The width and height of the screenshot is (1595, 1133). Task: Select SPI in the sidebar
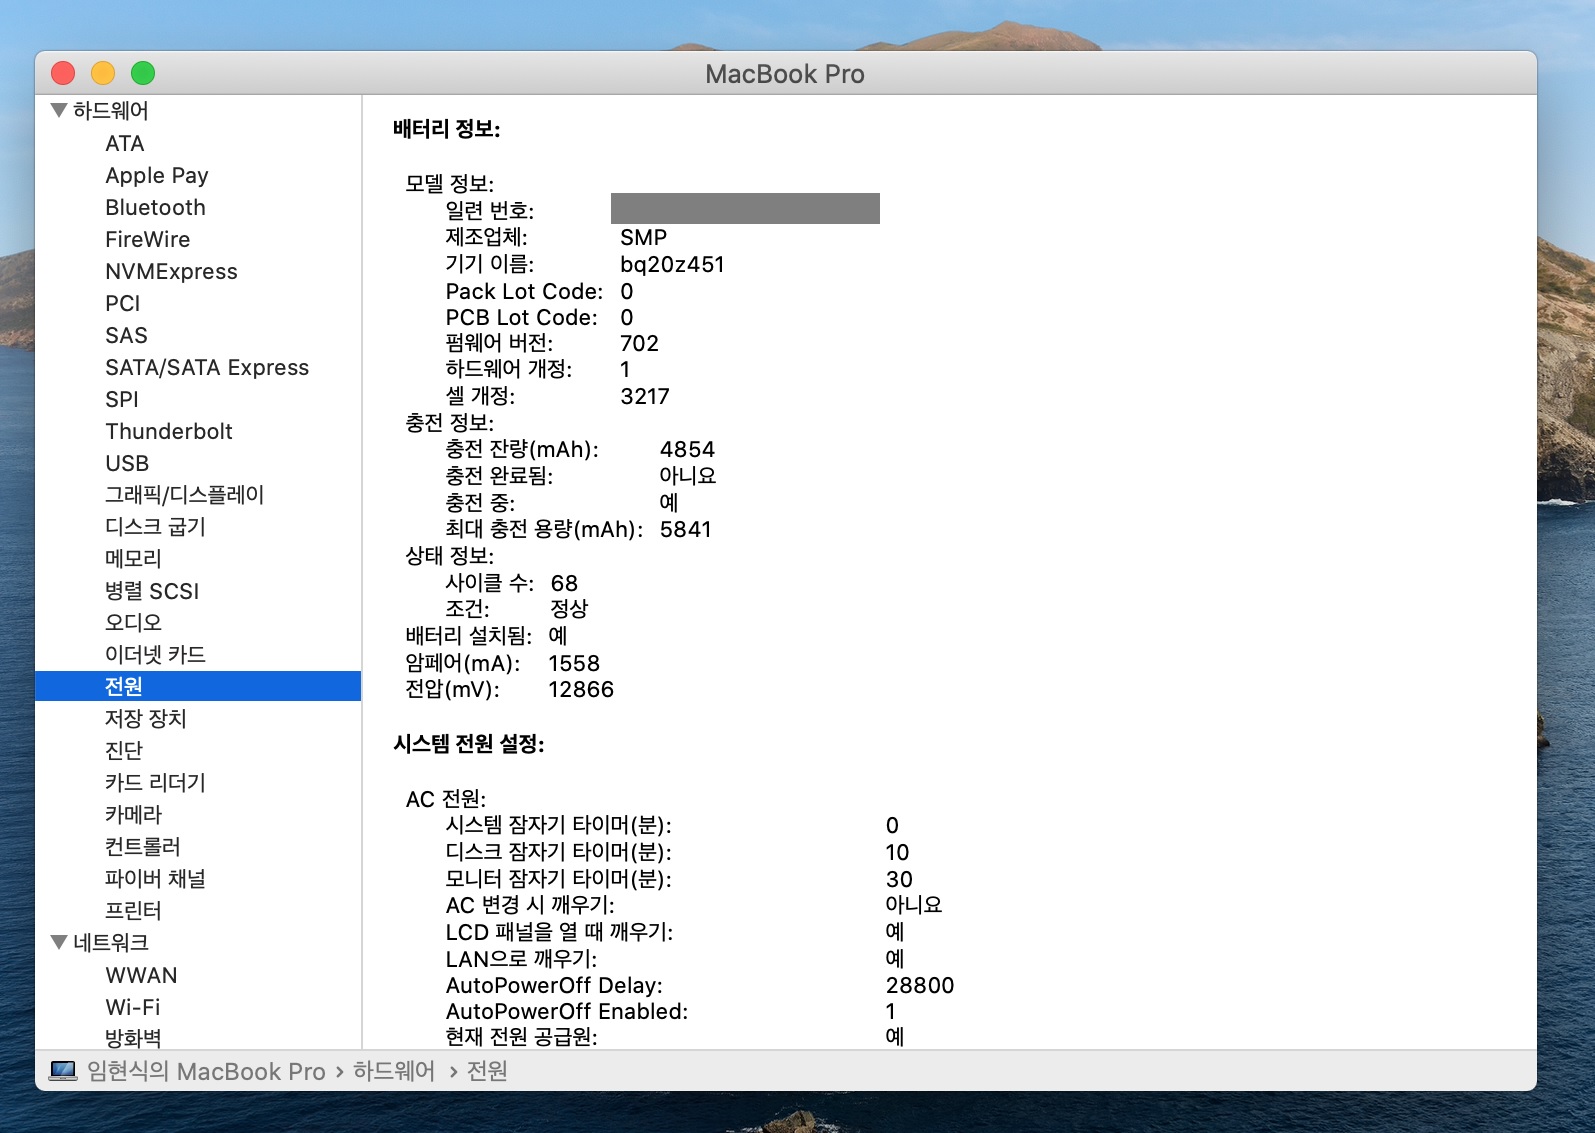[122, 399]
